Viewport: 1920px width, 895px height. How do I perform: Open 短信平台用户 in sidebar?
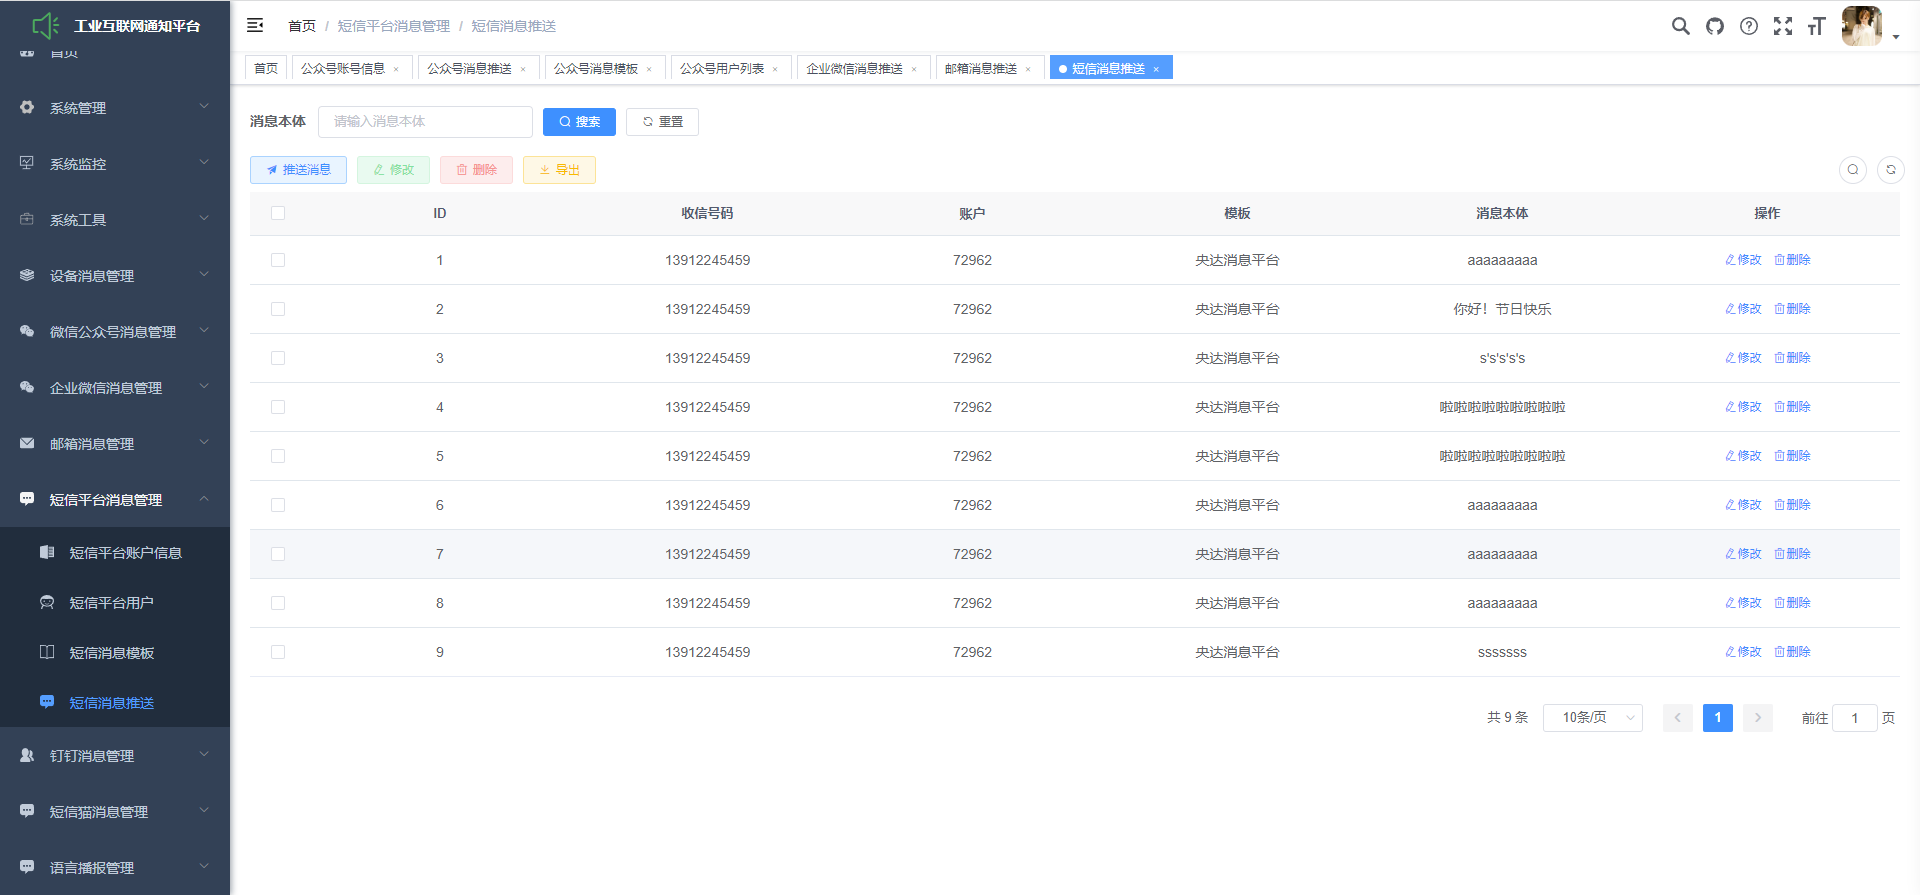tap(115, 603)
